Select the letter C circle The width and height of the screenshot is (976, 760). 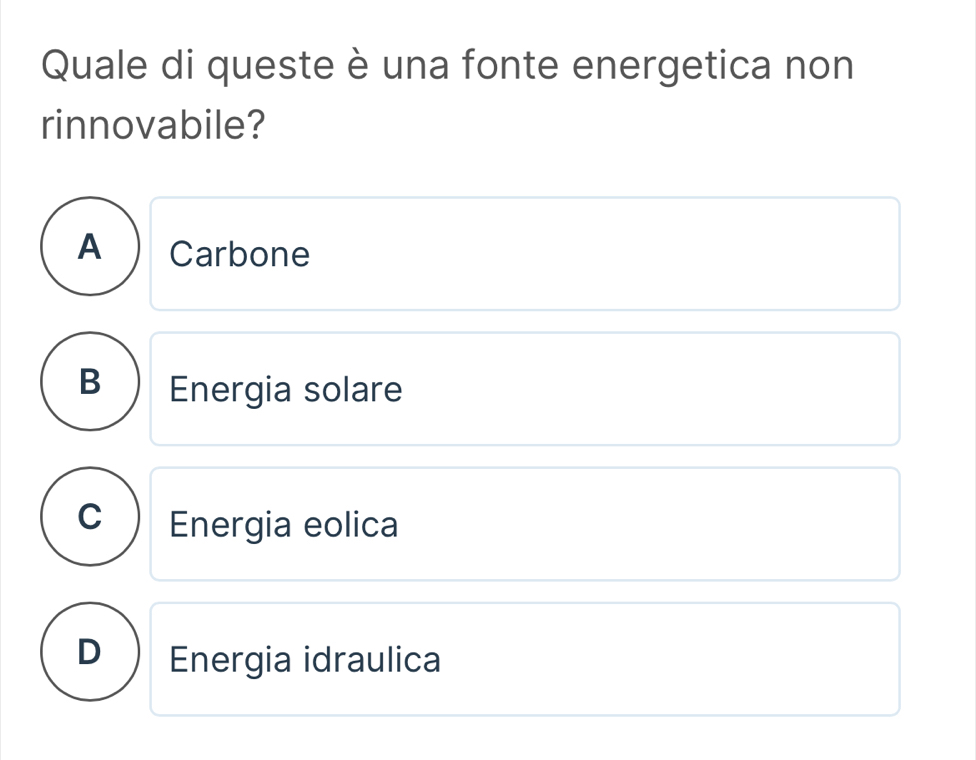[91, 516]
